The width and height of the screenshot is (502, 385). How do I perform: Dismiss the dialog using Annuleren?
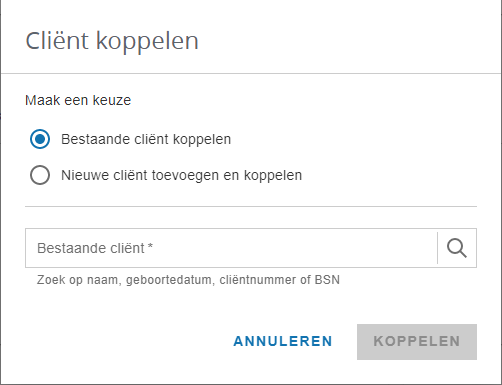tap(283, 341)
